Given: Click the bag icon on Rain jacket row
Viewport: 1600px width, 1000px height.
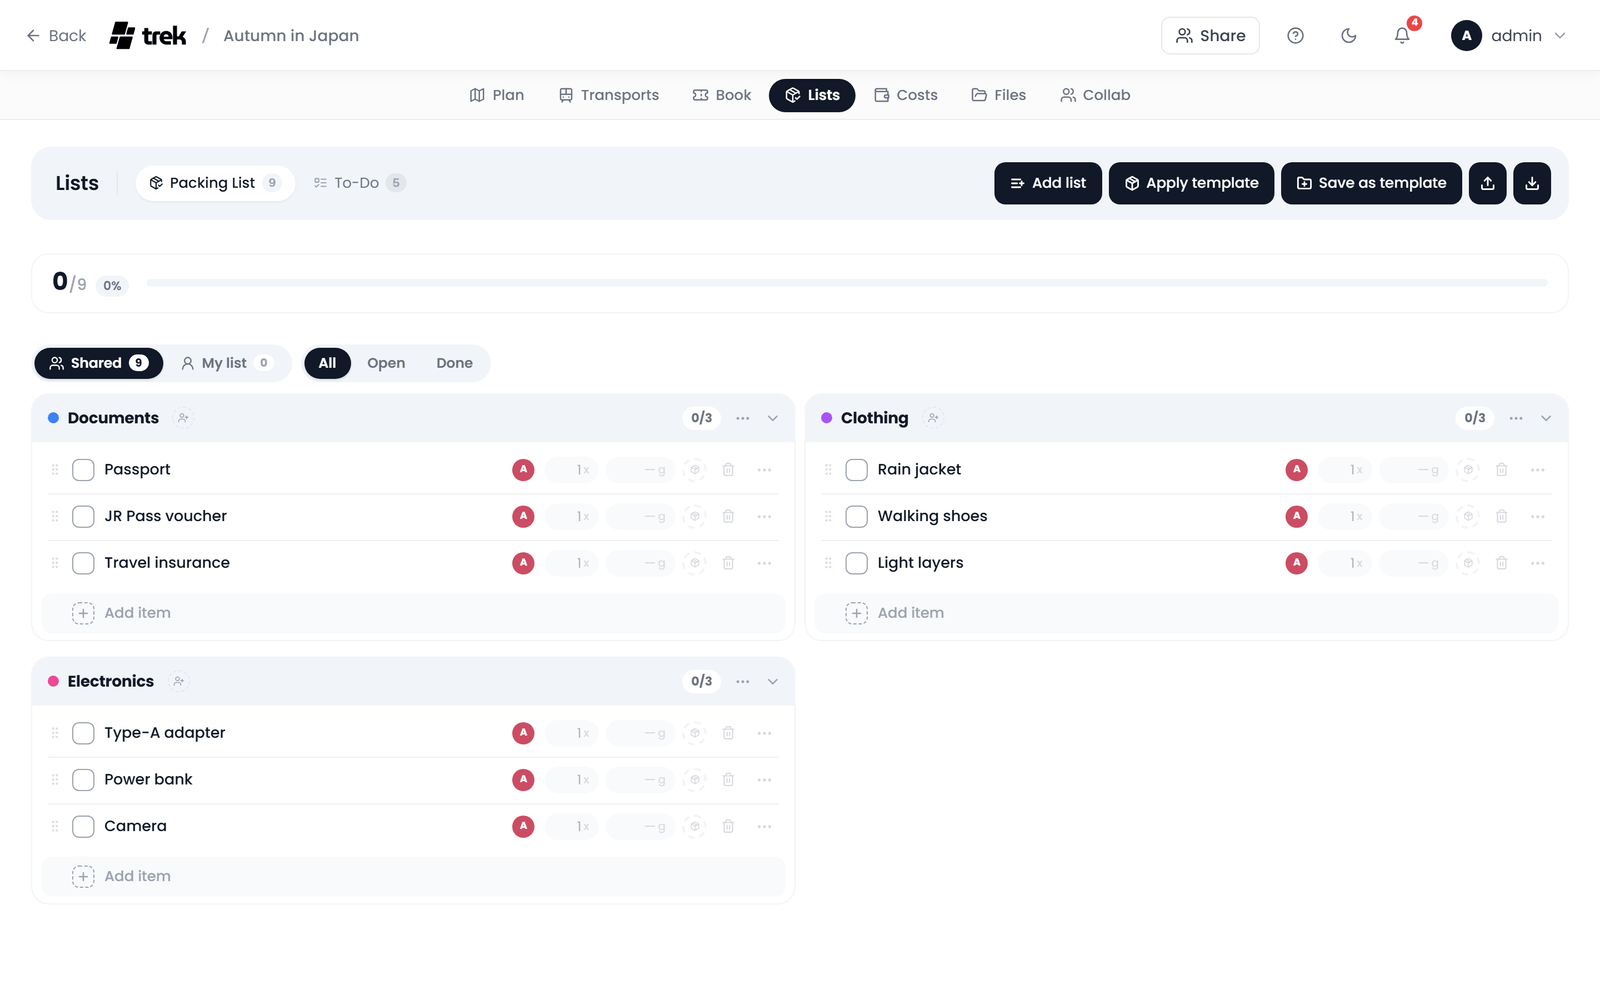Looking at the screenshot, I should [x=1468, y=470].
